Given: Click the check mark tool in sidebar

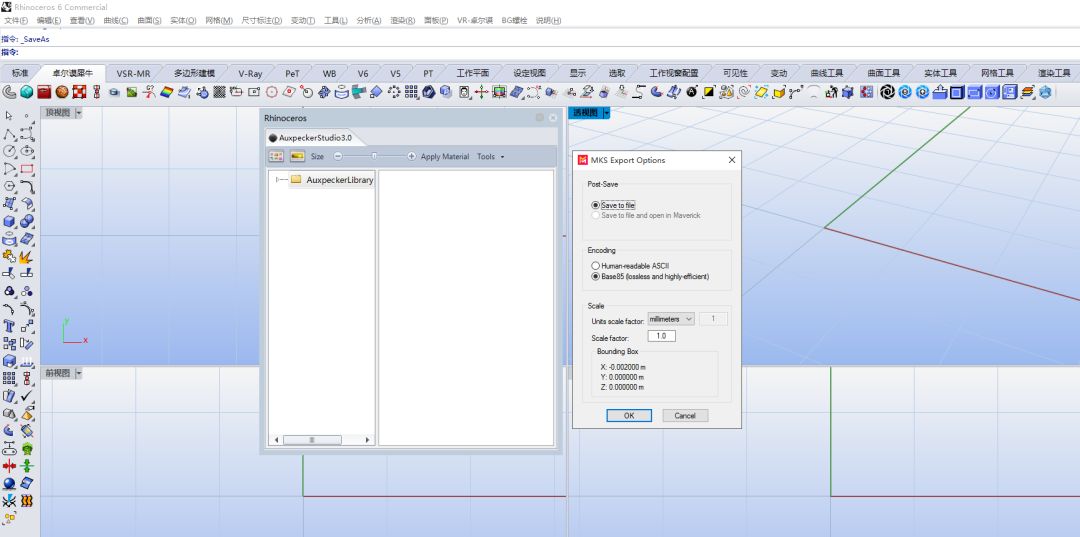Looking at the screenshot, I should pyautogui.click(x=28, y=396).
